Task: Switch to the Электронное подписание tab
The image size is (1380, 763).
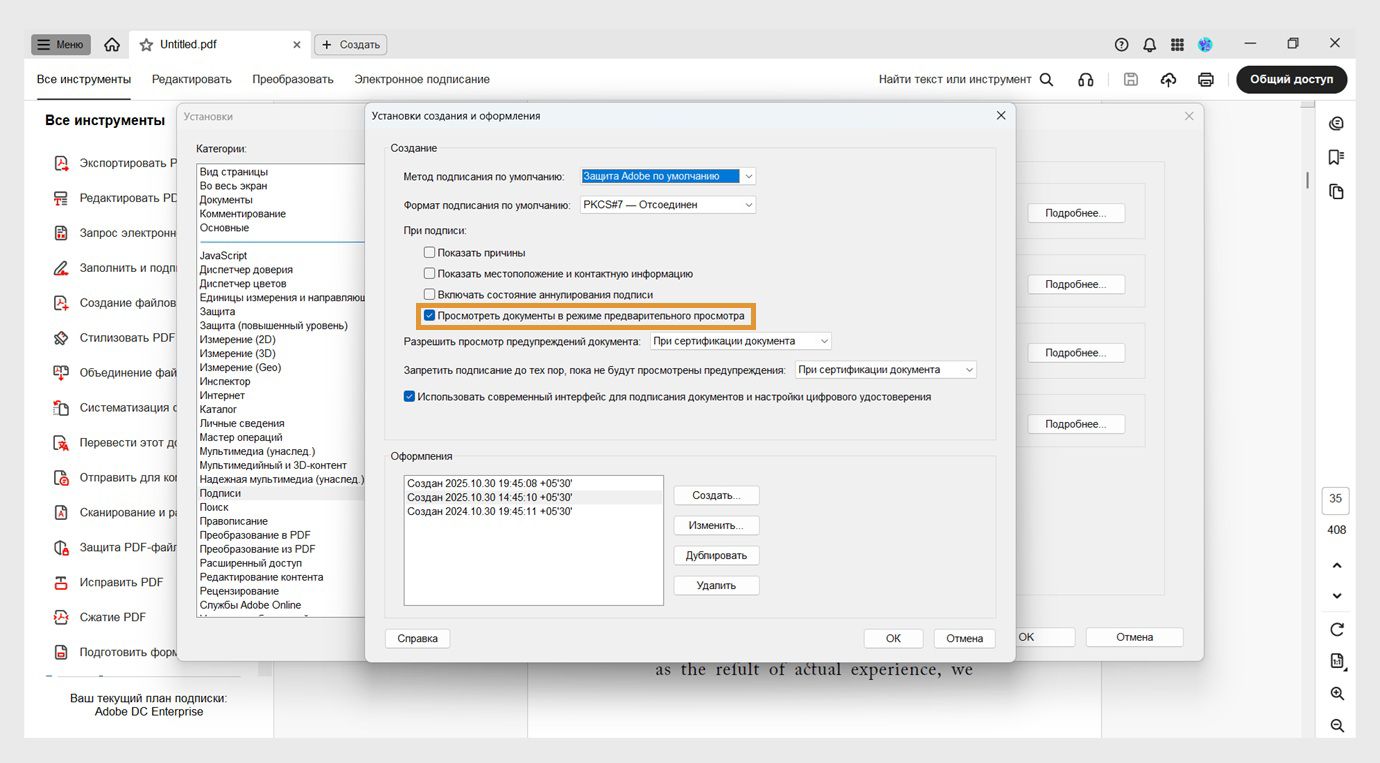Action: [x=422, y=79]
